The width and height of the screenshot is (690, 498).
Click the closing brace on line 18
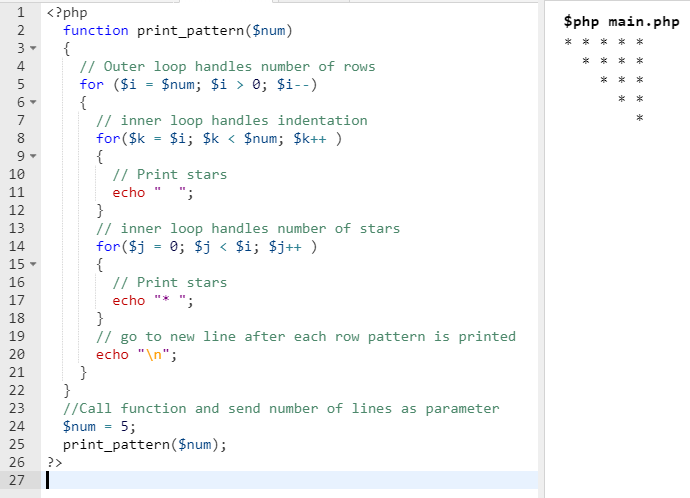click(100, 319)
